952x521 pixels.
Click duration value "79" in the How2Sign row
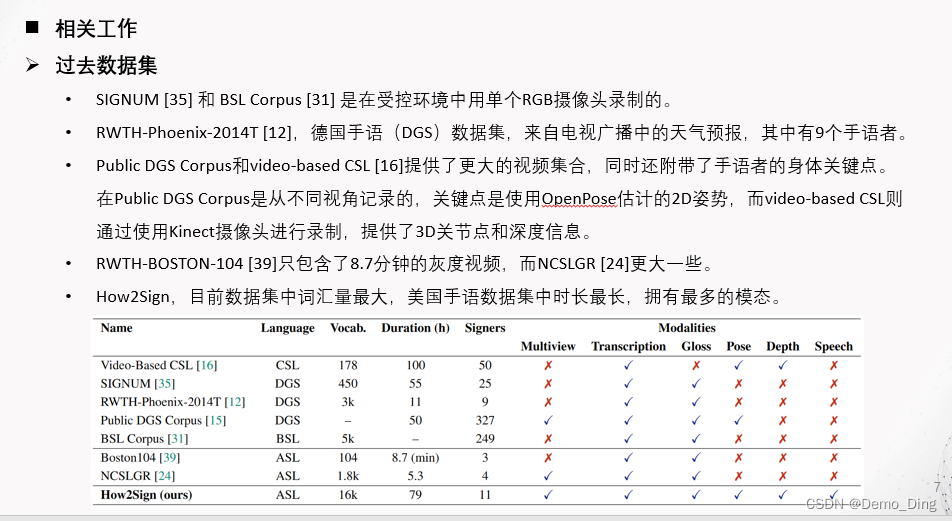(415, 495)
